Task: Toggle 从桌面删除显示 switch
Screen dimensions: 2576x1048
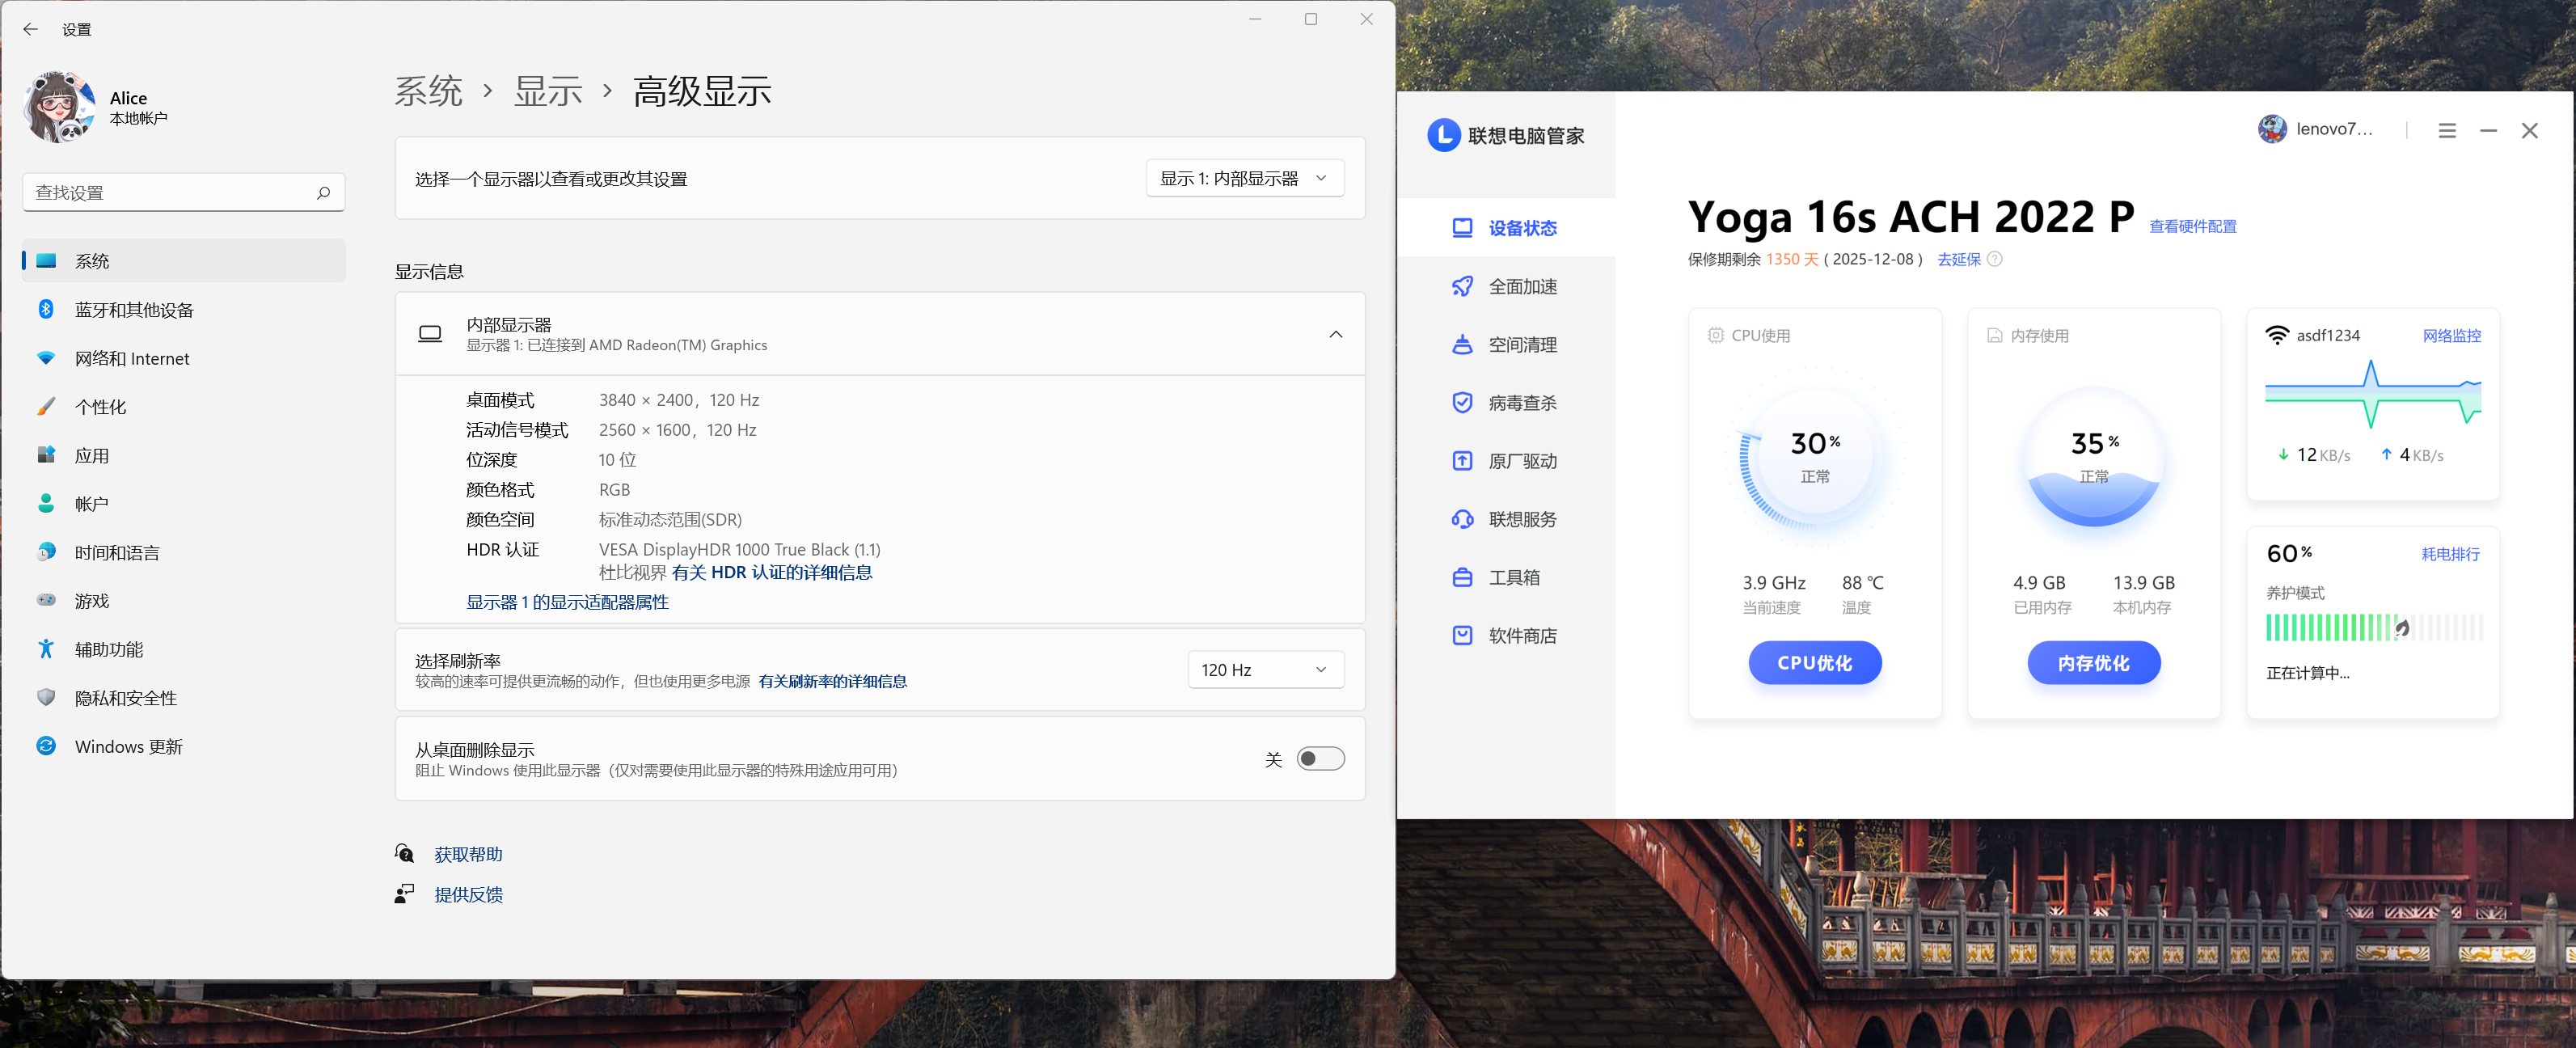Action: [1320, 759]
